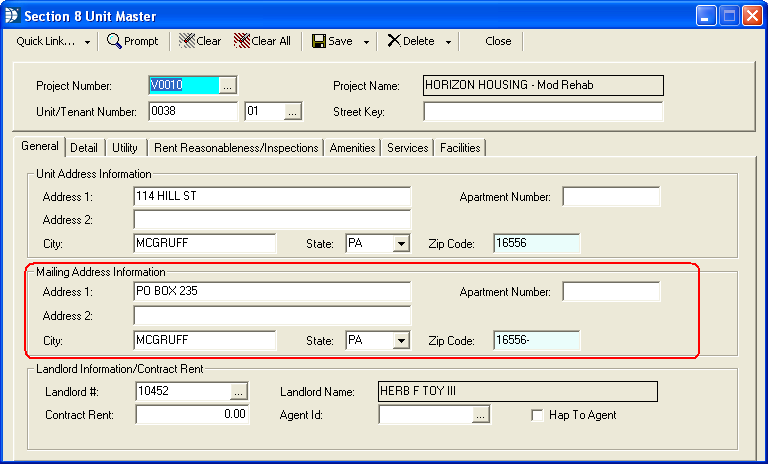Click the Landlord # field with 10452
The image size is (768, 464).
(183, 391)
